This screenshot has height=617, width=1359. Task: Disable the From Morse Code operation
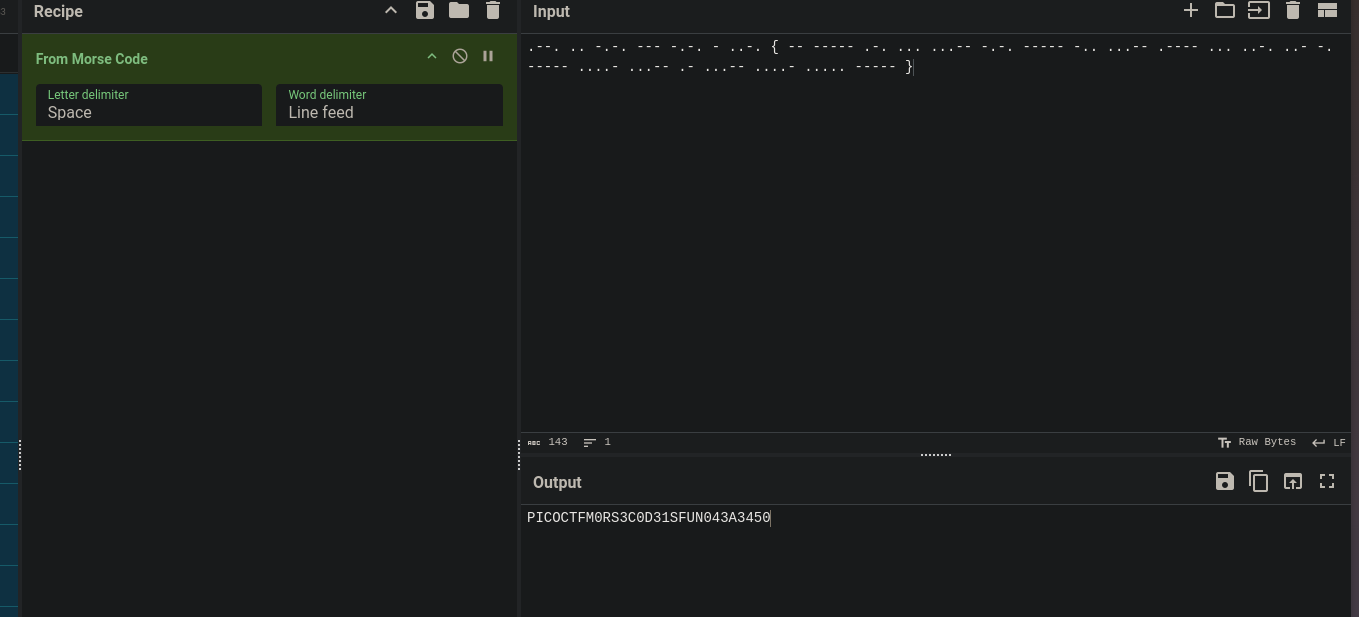click(x=460, y=57)
